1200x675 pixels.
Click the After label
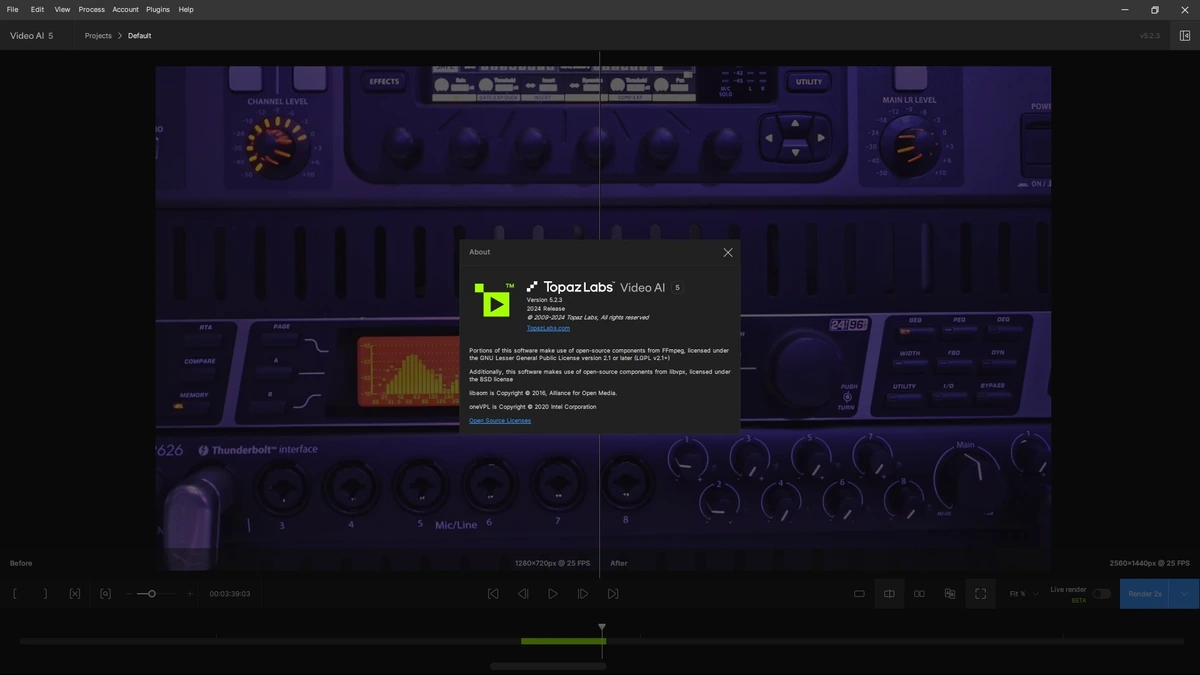pyautogui.click(x=619, y=563)
